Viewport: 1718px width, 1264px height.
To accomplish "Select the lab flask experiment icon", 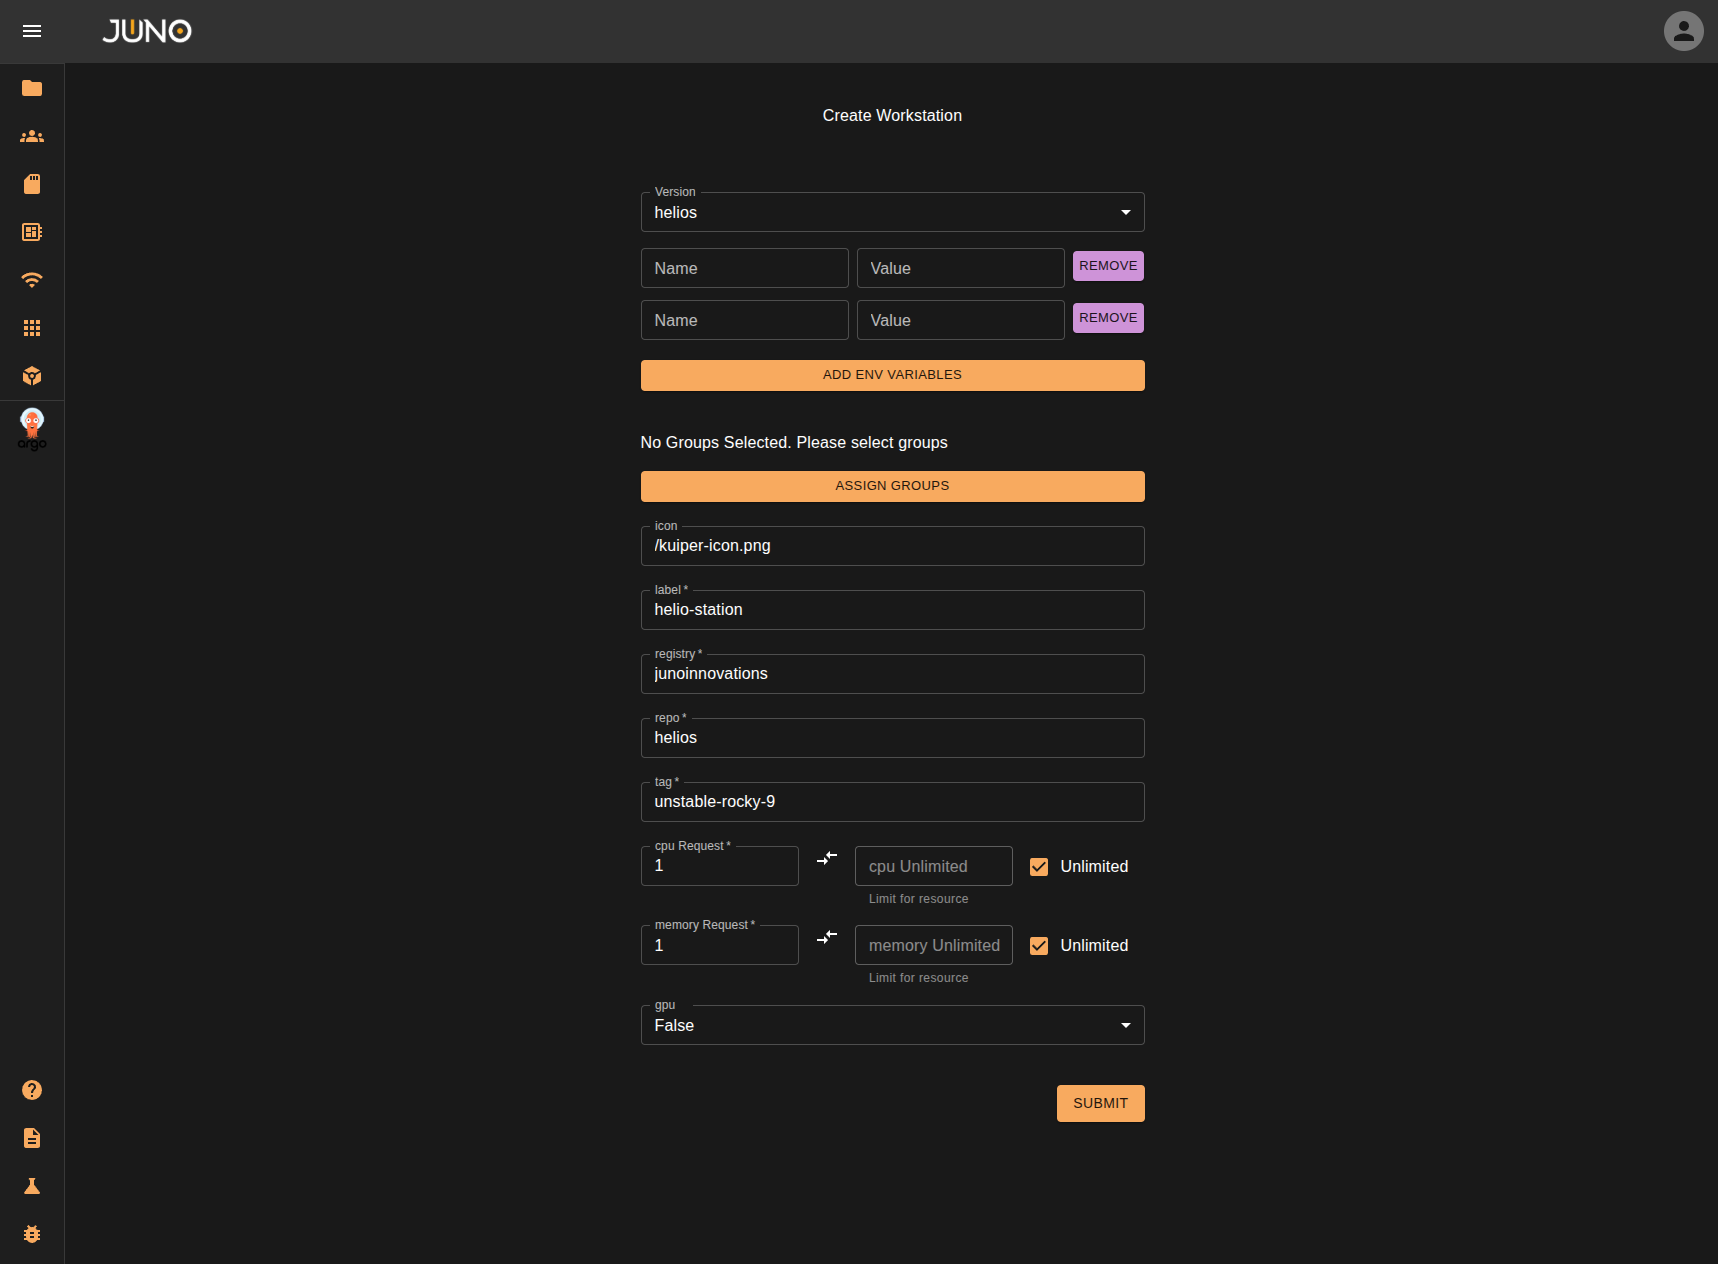I will [32, 1186].
